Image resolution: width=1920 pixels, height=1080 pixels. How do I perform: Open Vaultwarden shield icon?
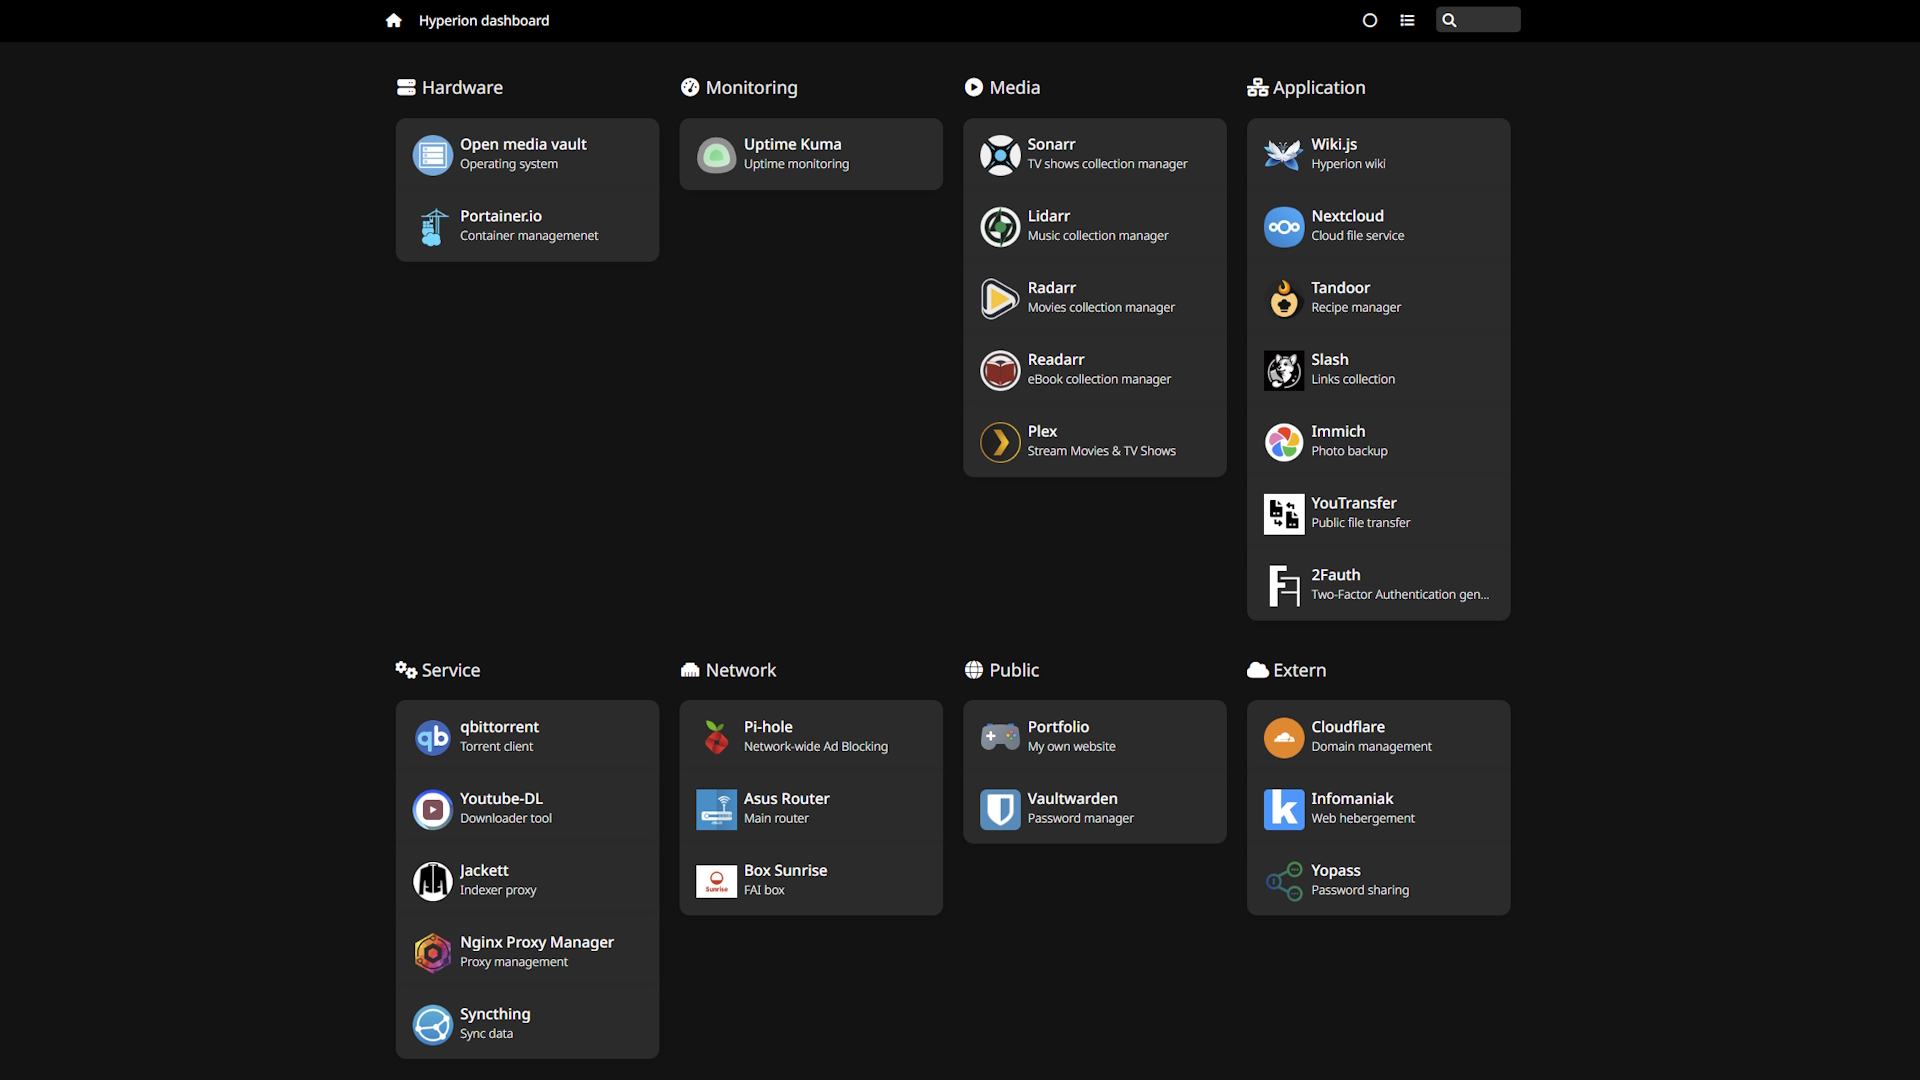(x=1000, y=810)
